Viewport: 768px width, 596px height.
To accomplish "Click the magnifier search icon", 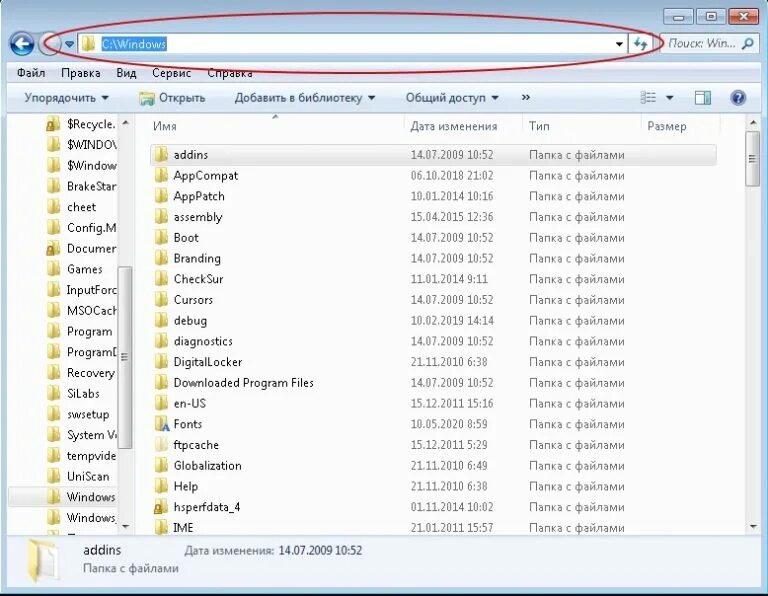I will pos(747,44).
